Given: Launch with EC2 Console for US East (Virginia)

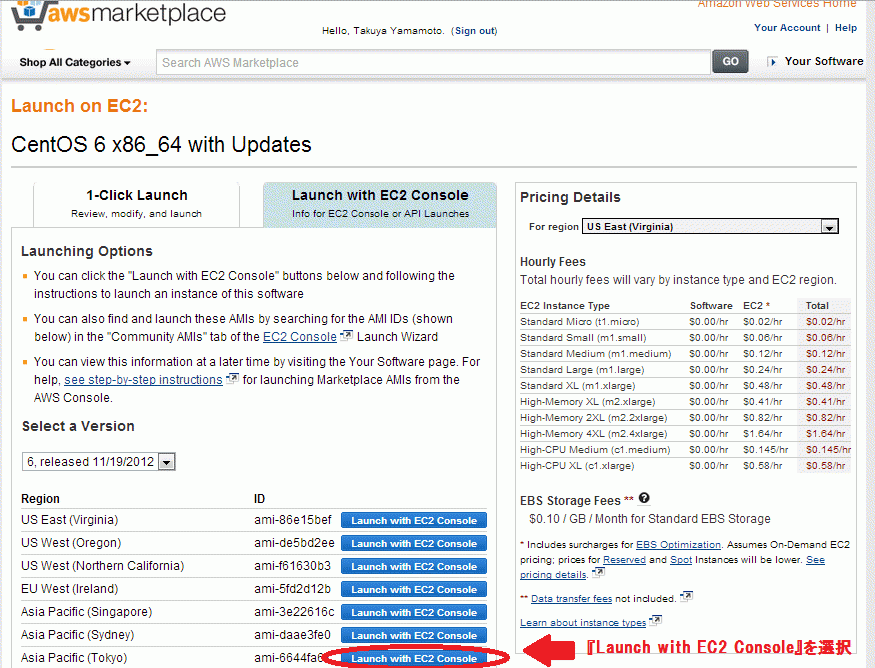Looking at the screenshot, I should coord(414,521).
